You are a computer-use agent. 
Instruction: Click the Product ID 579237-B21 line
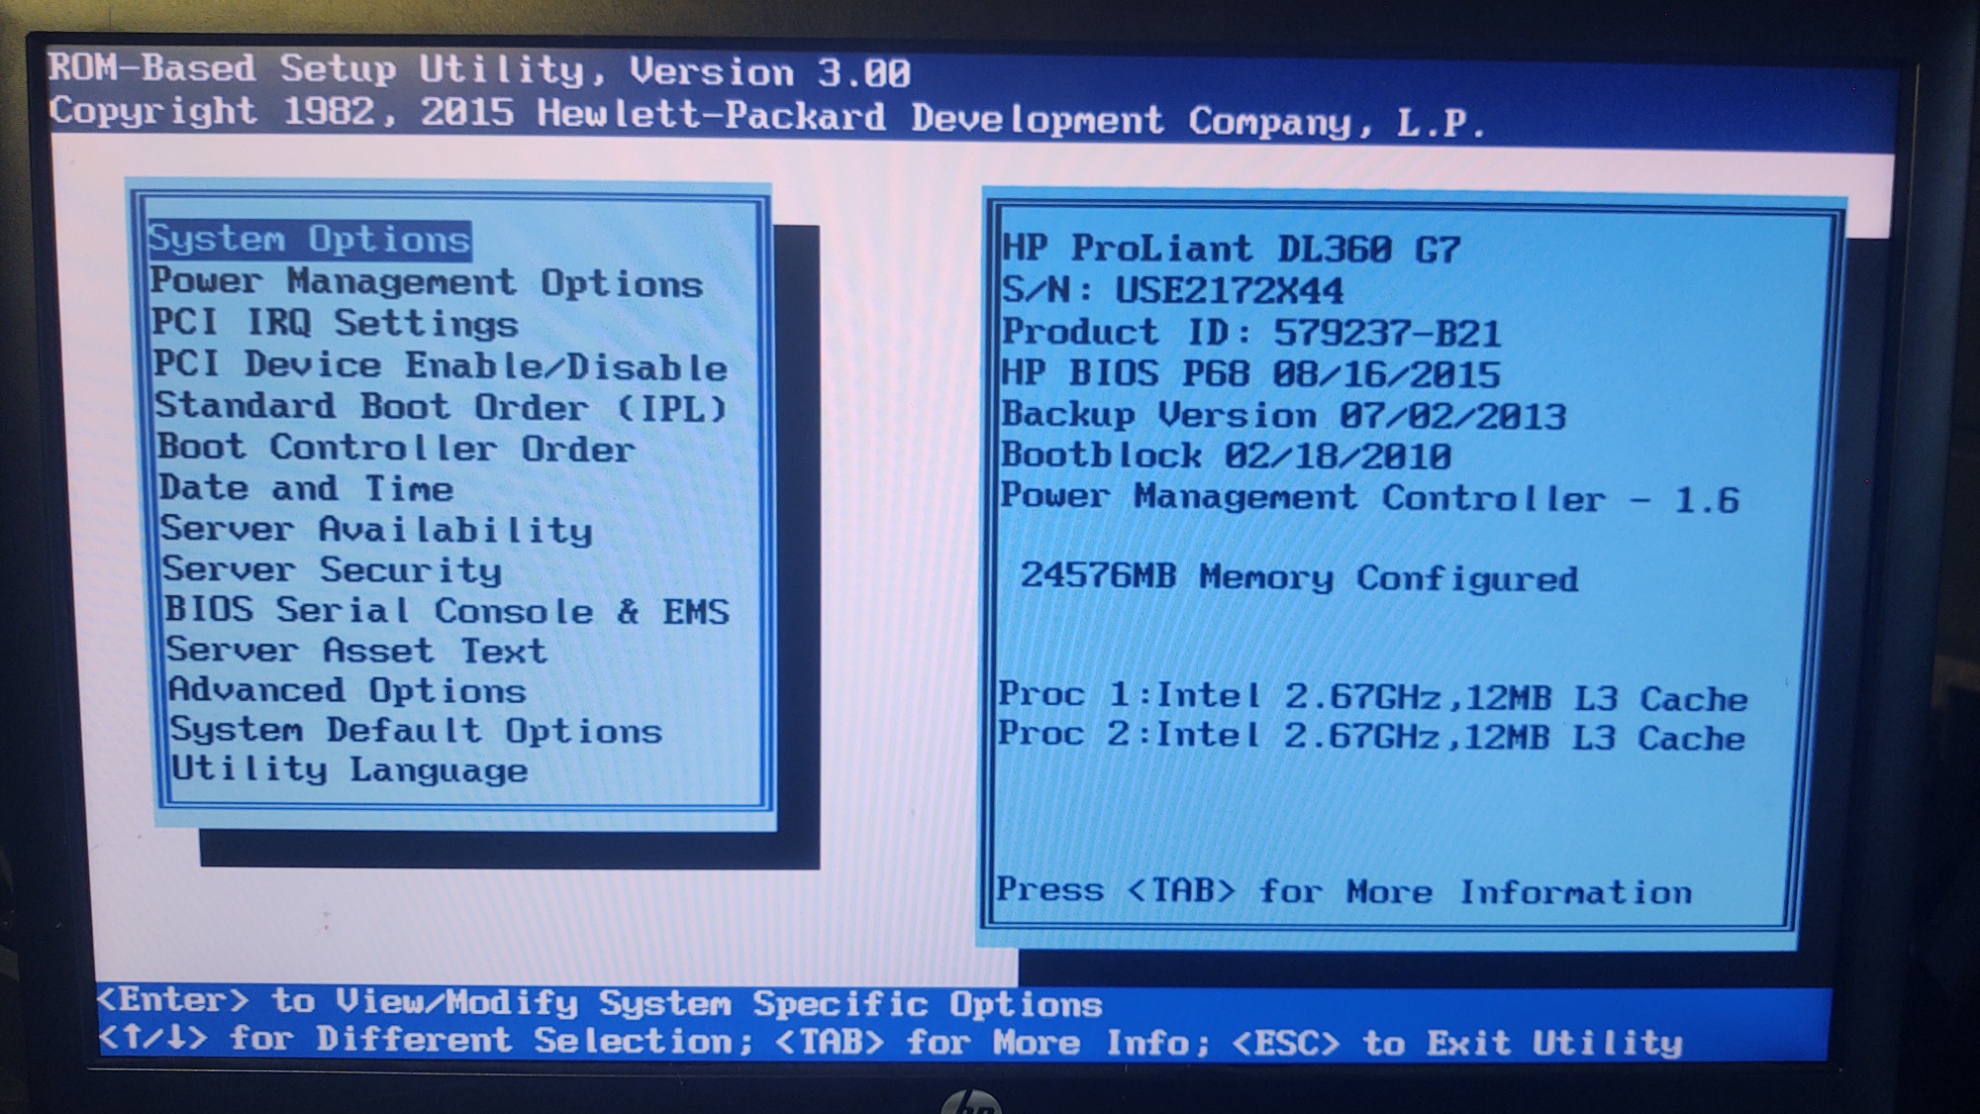point(1251,333)
